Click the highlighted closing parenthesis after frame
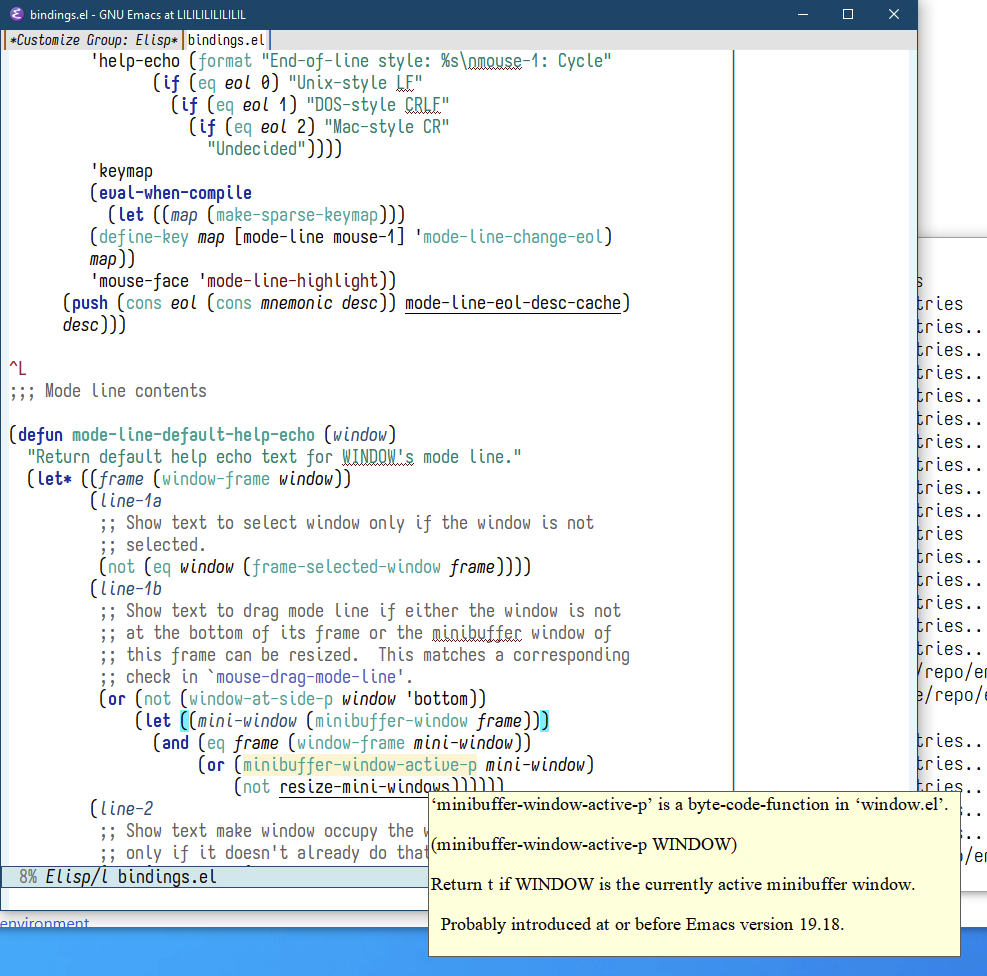The width and height of the screenshot is (987, 976). click(545, 721)
